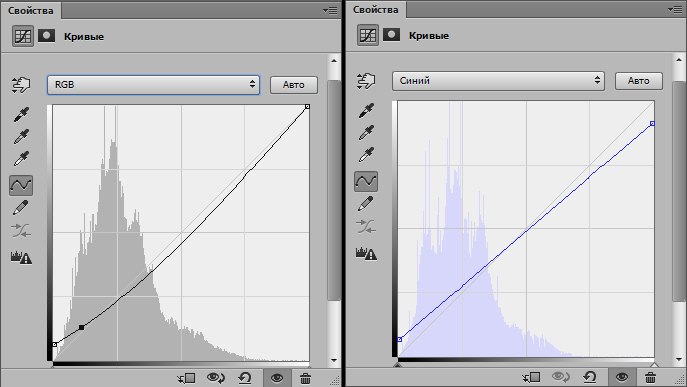This screenshot has width=687, height=387.
Task: Open the RGB channel dropdown
Action: pos(153,85)
